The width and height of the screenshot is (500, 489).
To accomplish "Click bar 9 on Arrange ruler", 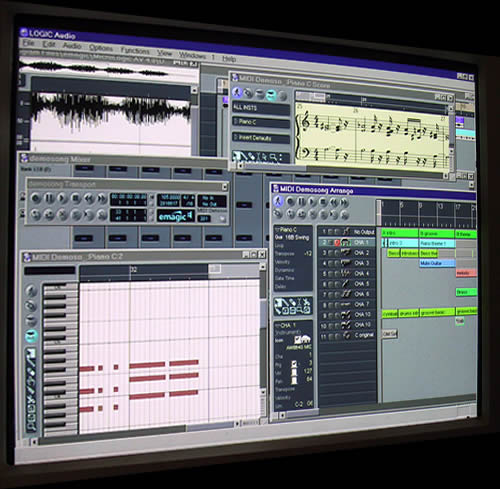I will [x=421, y=206].
